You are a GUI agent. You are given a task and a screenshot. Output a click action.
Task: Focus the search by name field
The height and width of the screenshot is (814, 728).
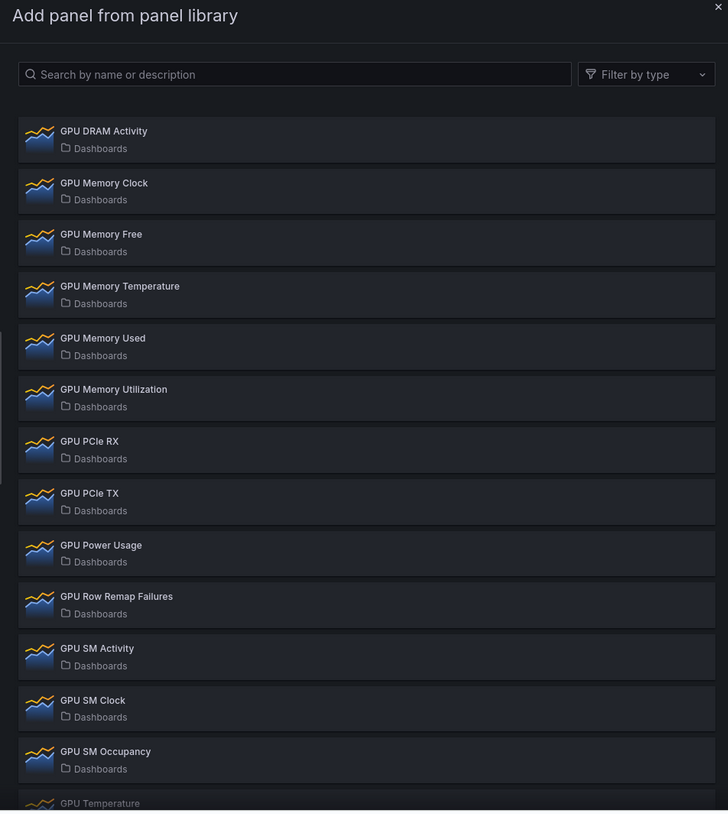pyautogui.click(x=300, y=75)
